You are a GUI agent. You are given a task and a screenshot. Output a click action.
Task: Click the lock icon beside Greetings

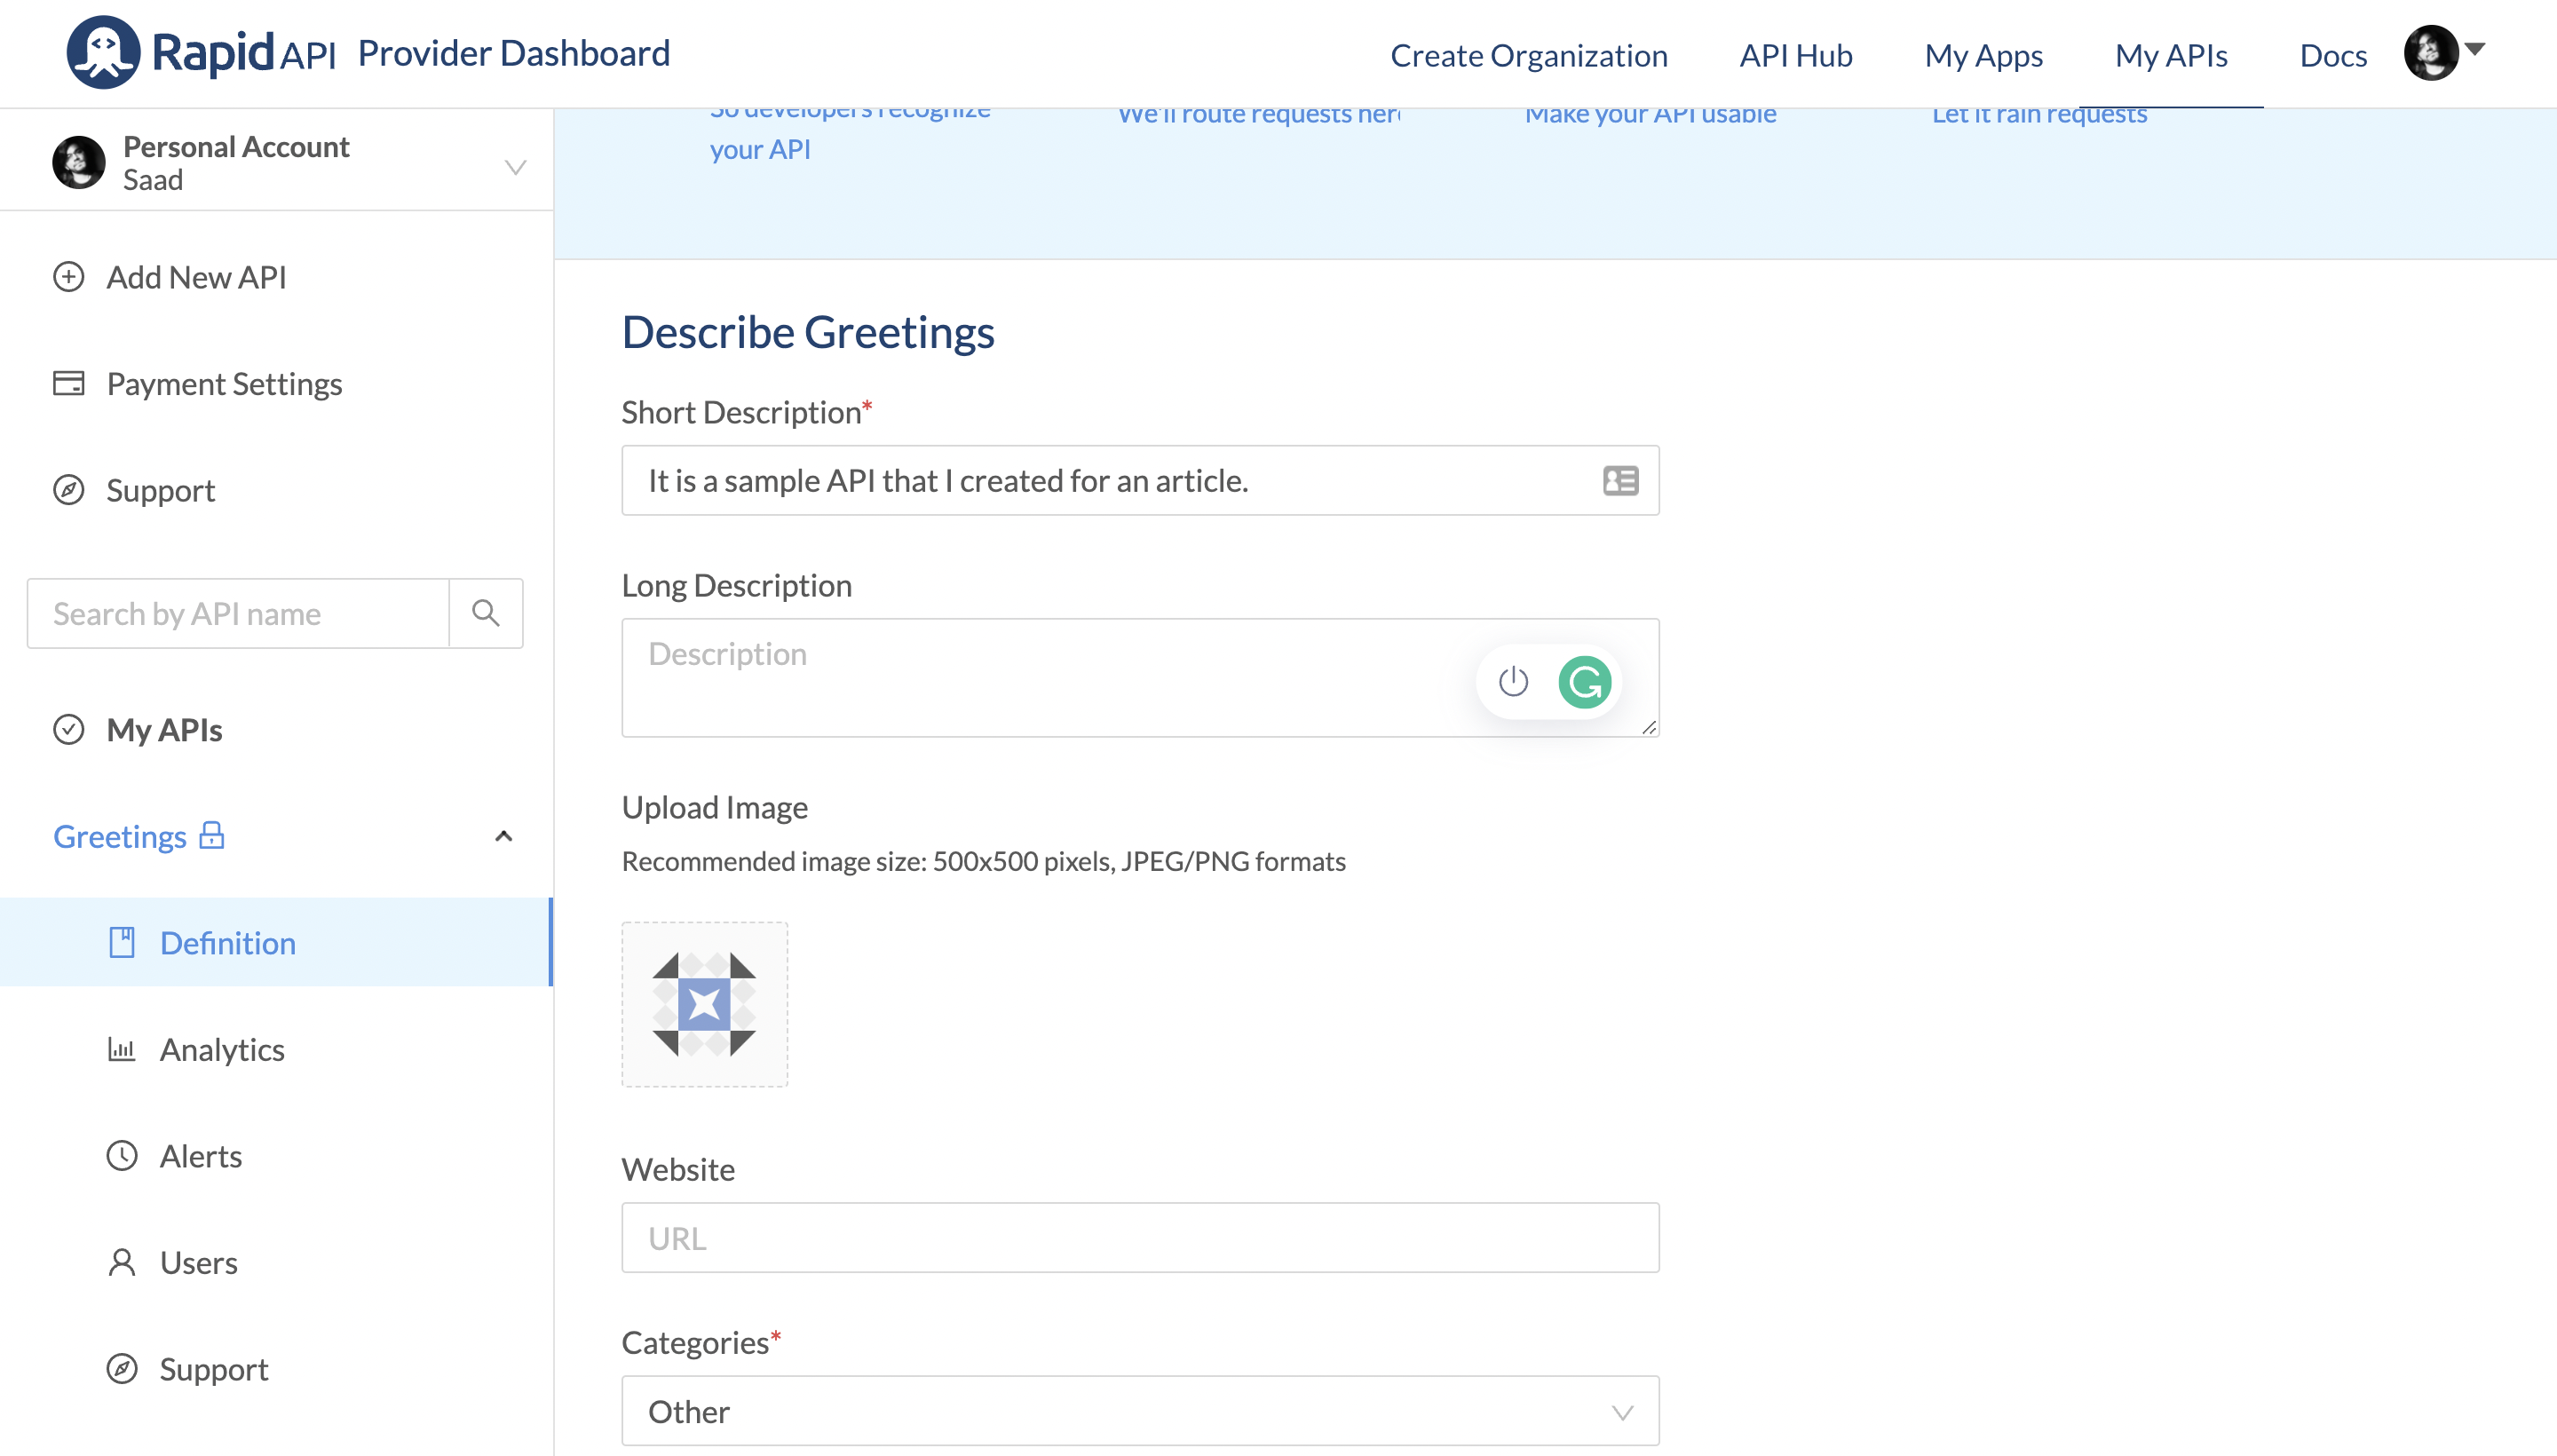pyautogui.click(x=211, y=836)
